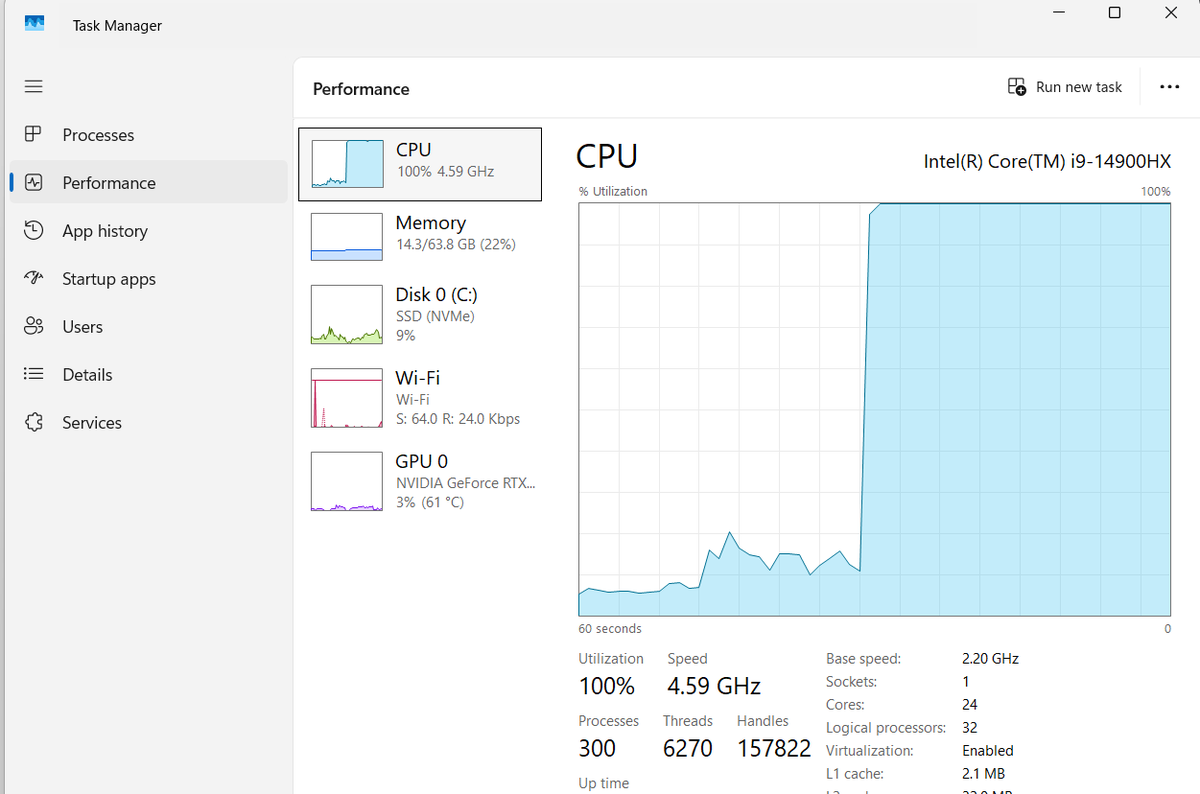Viewport: 1200px width, 794px height.
Task: Maximize the Task Manager window
Action: click(1114, 13)
